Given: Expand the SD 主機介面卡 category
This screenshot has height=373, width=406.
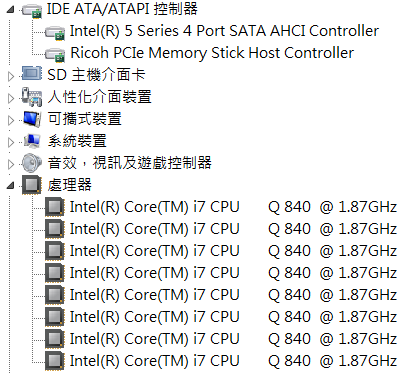Looking at the screenshot, I should [11, 76].
